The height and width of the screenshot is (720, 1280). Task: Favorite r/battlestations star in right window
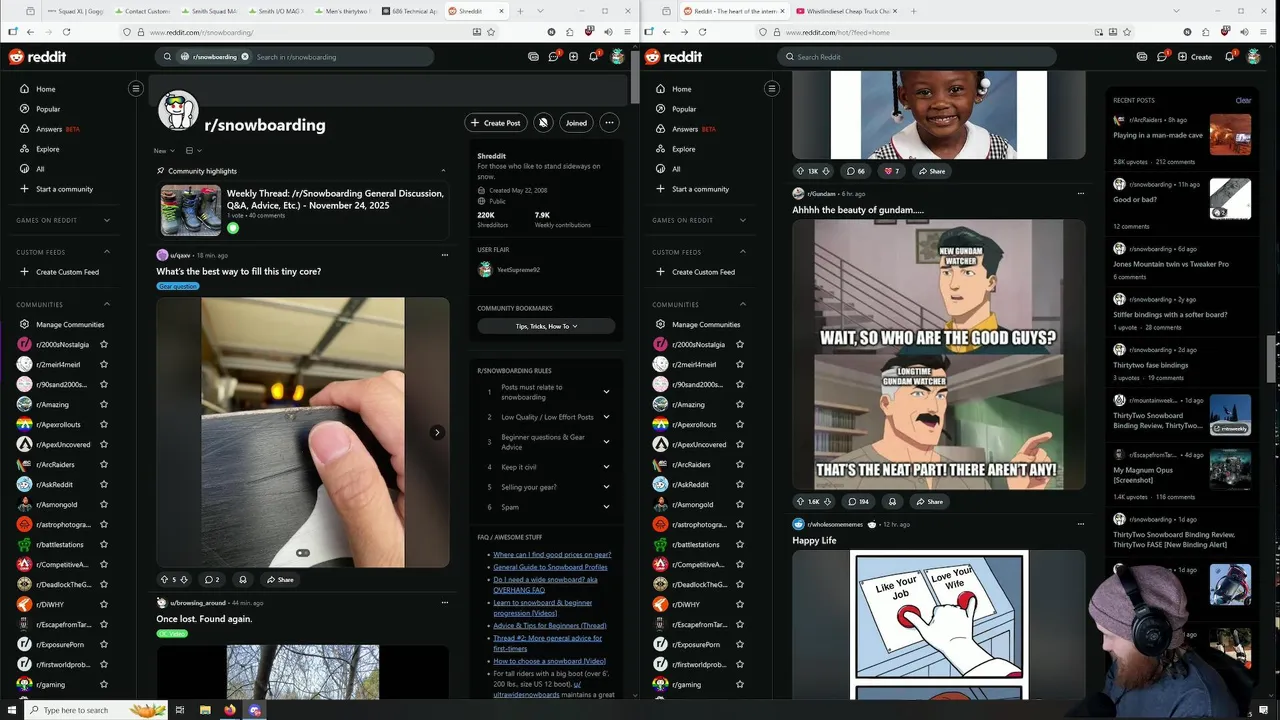coord(740,544)
